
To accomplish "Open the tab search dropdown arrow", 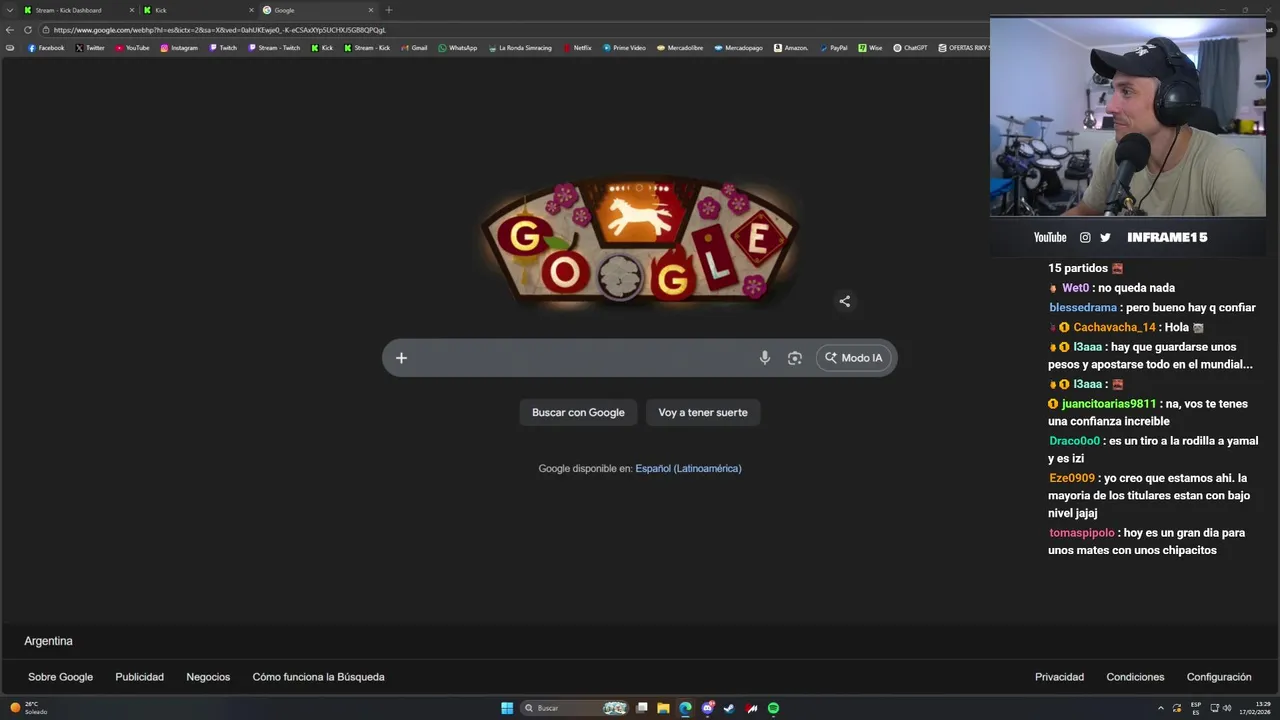I will [9, 10].
